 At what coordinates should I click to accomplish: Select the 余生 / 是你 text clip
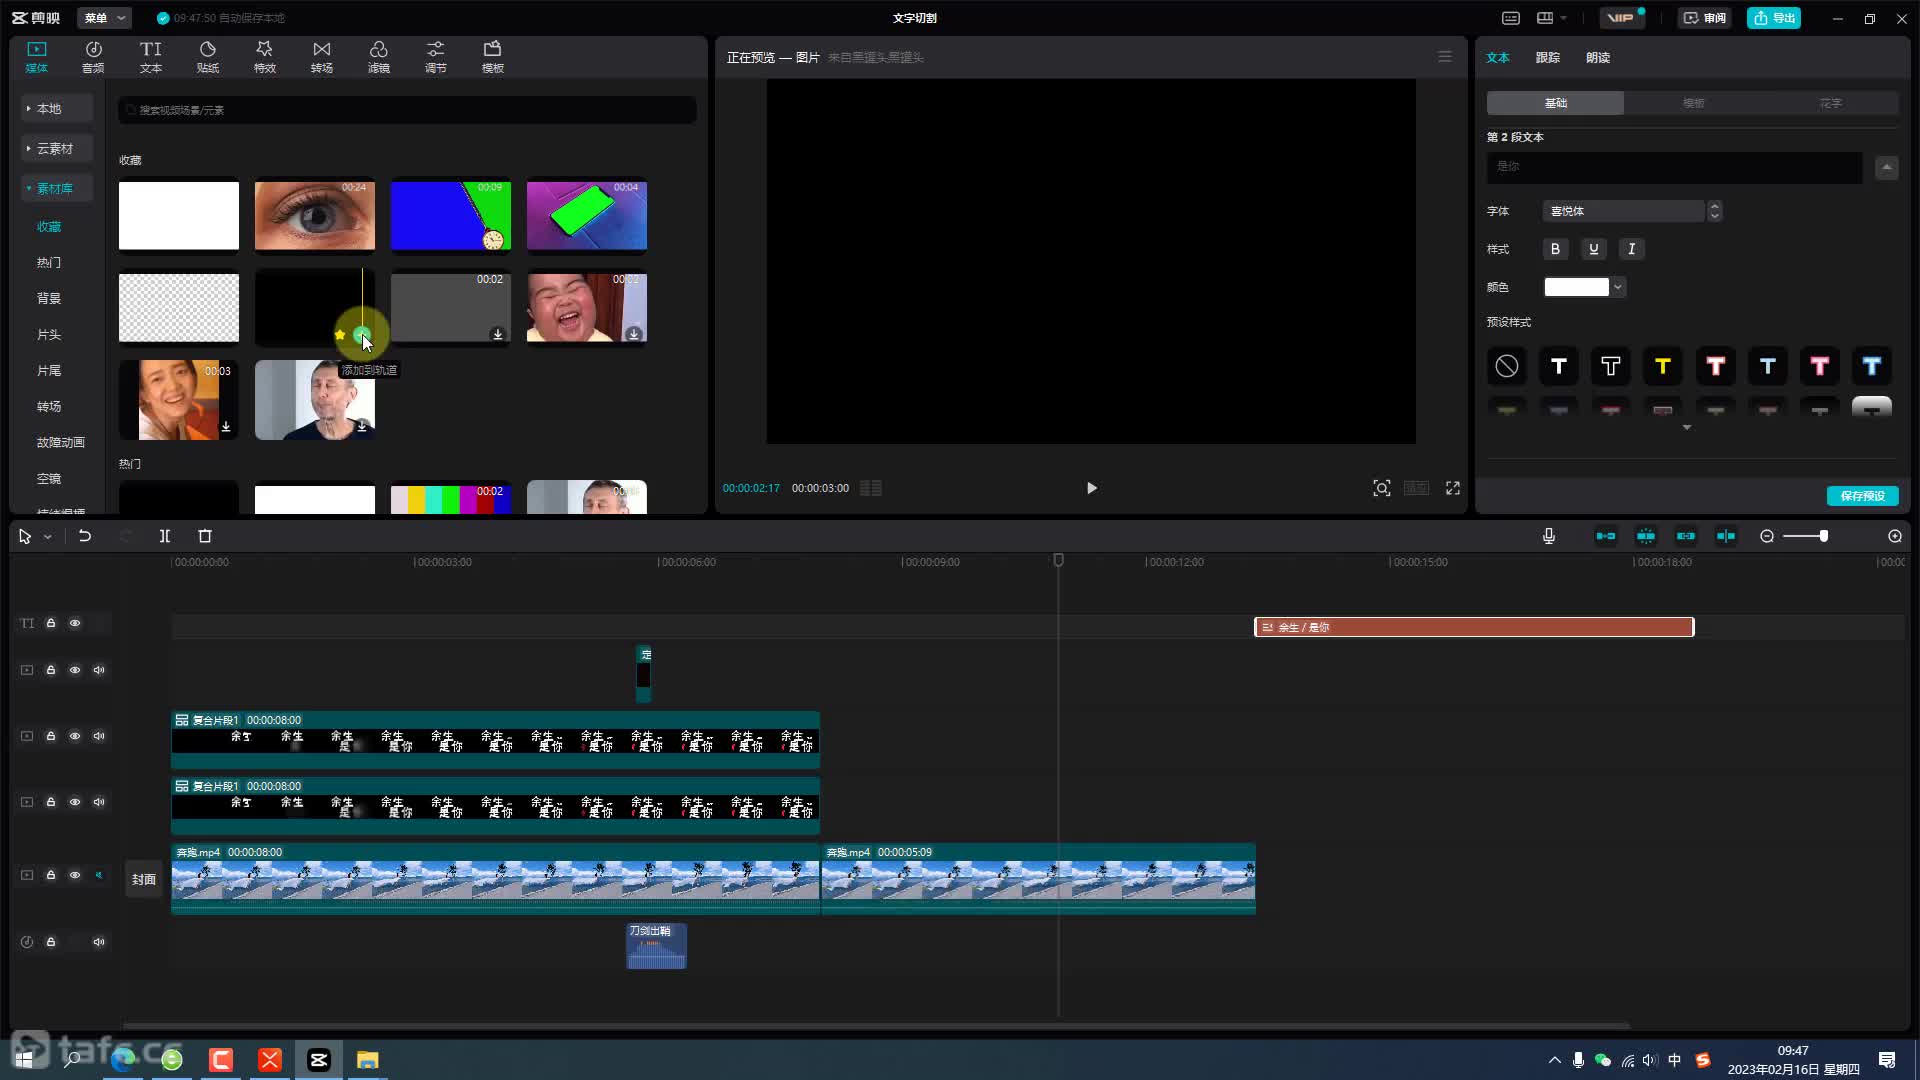pos(1474,627)
